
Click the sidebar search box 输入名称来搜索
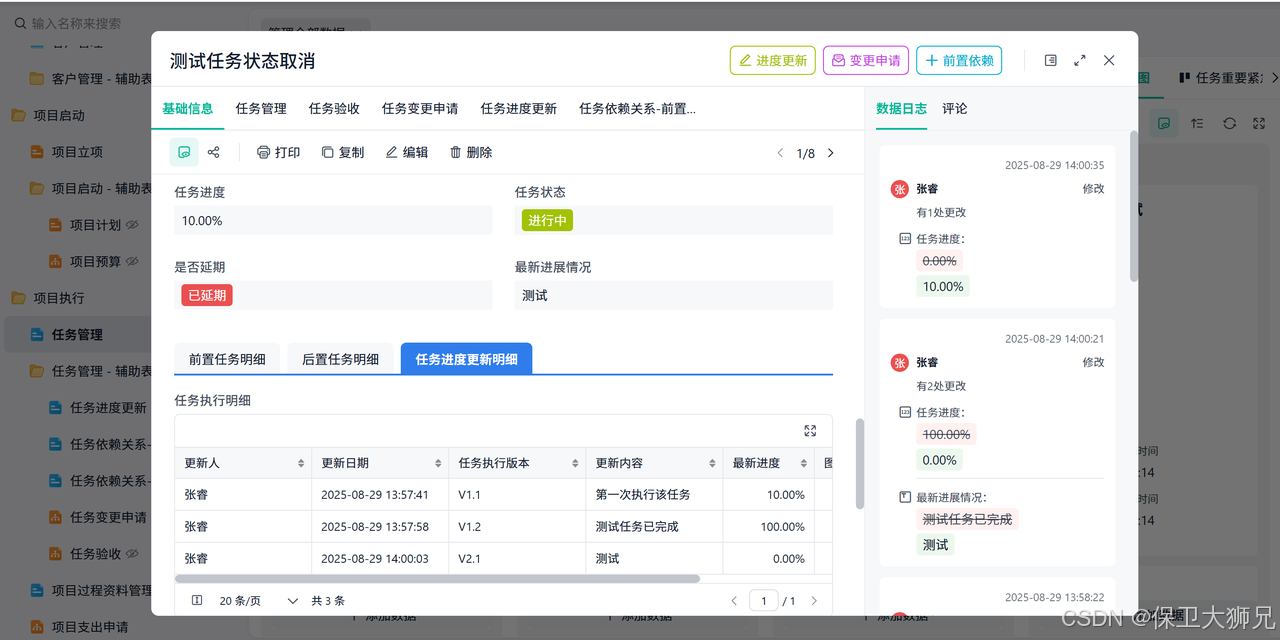pos(76,23)
